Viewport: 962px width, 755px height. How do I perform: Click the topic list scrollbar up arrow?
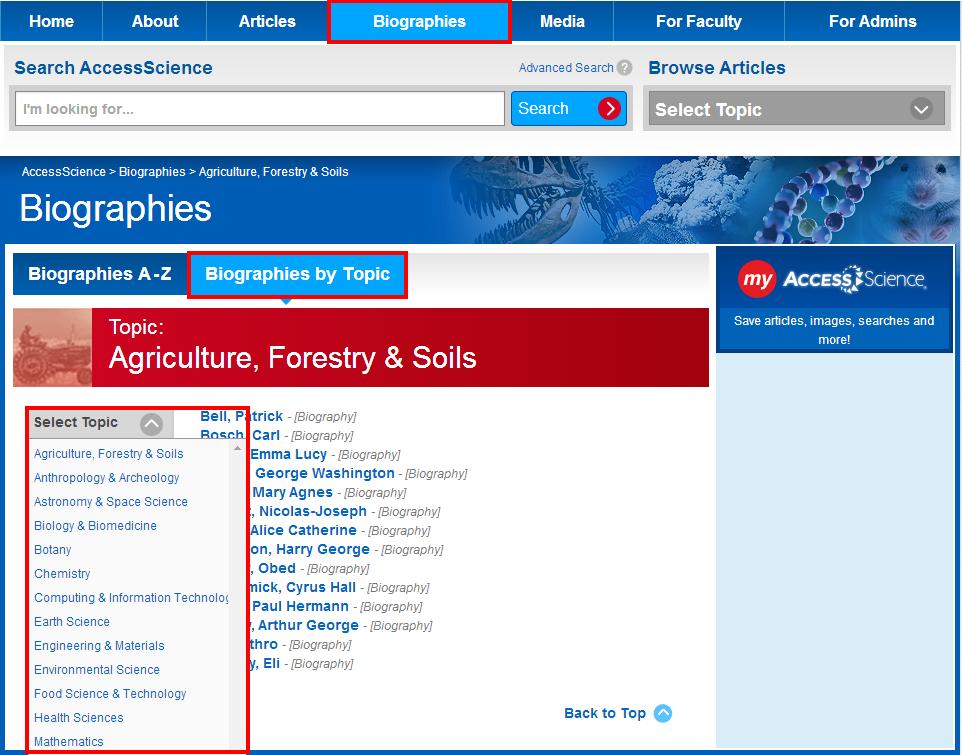237,449
